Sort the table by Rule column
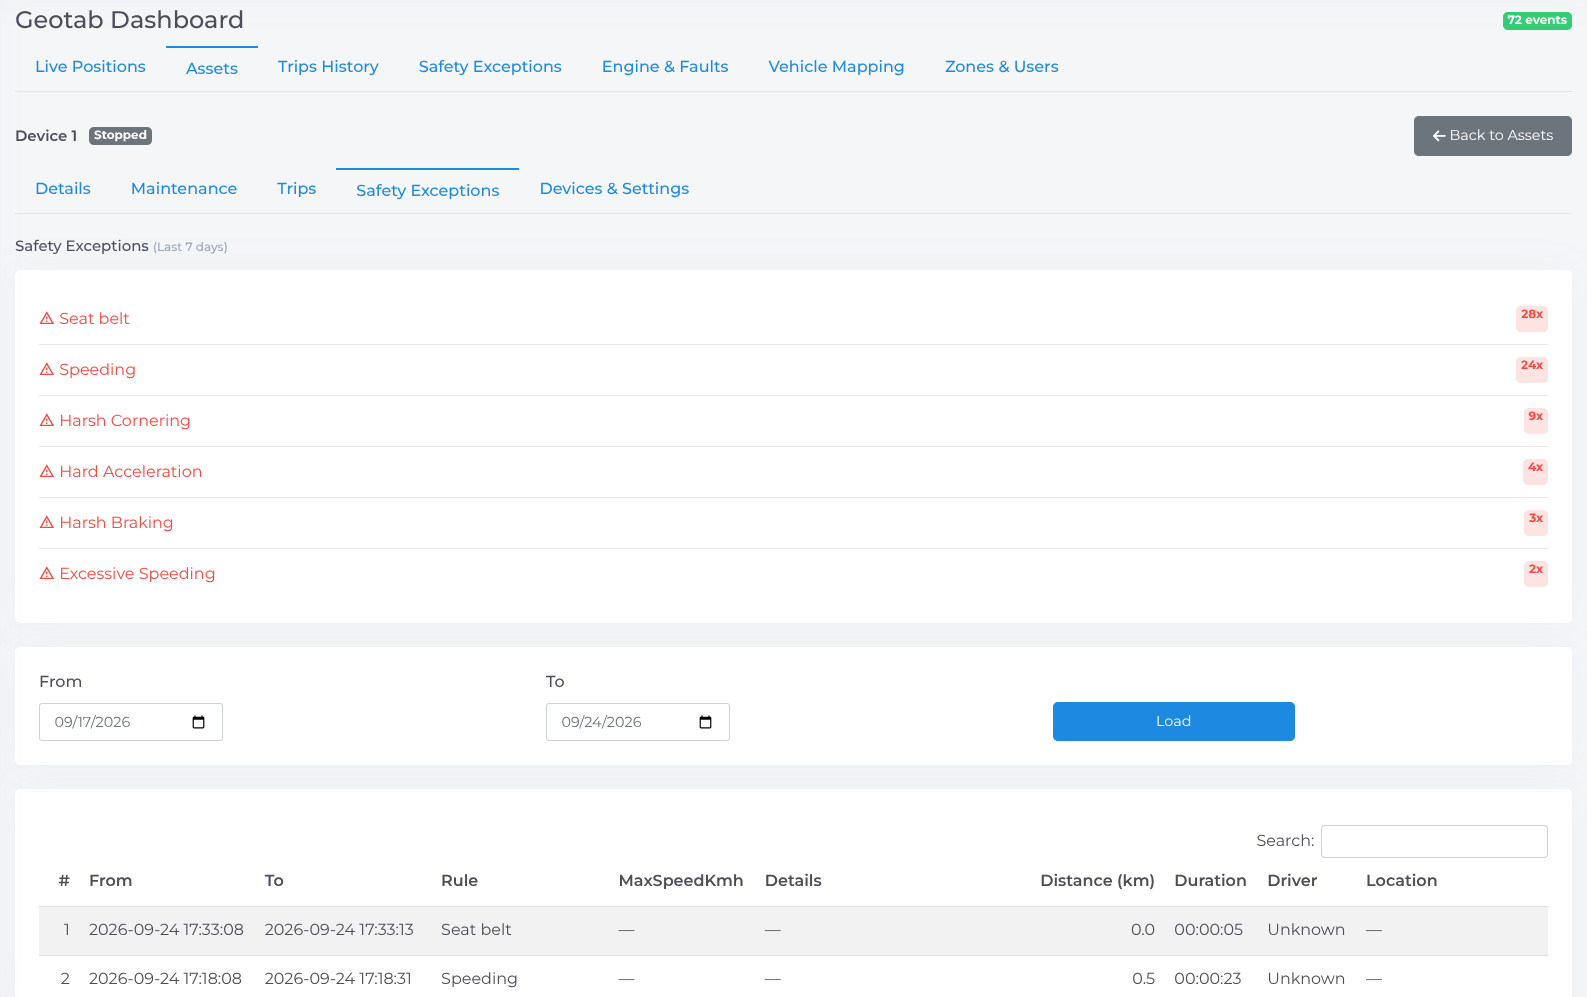The image size is (1587, 997). [459, 880]
